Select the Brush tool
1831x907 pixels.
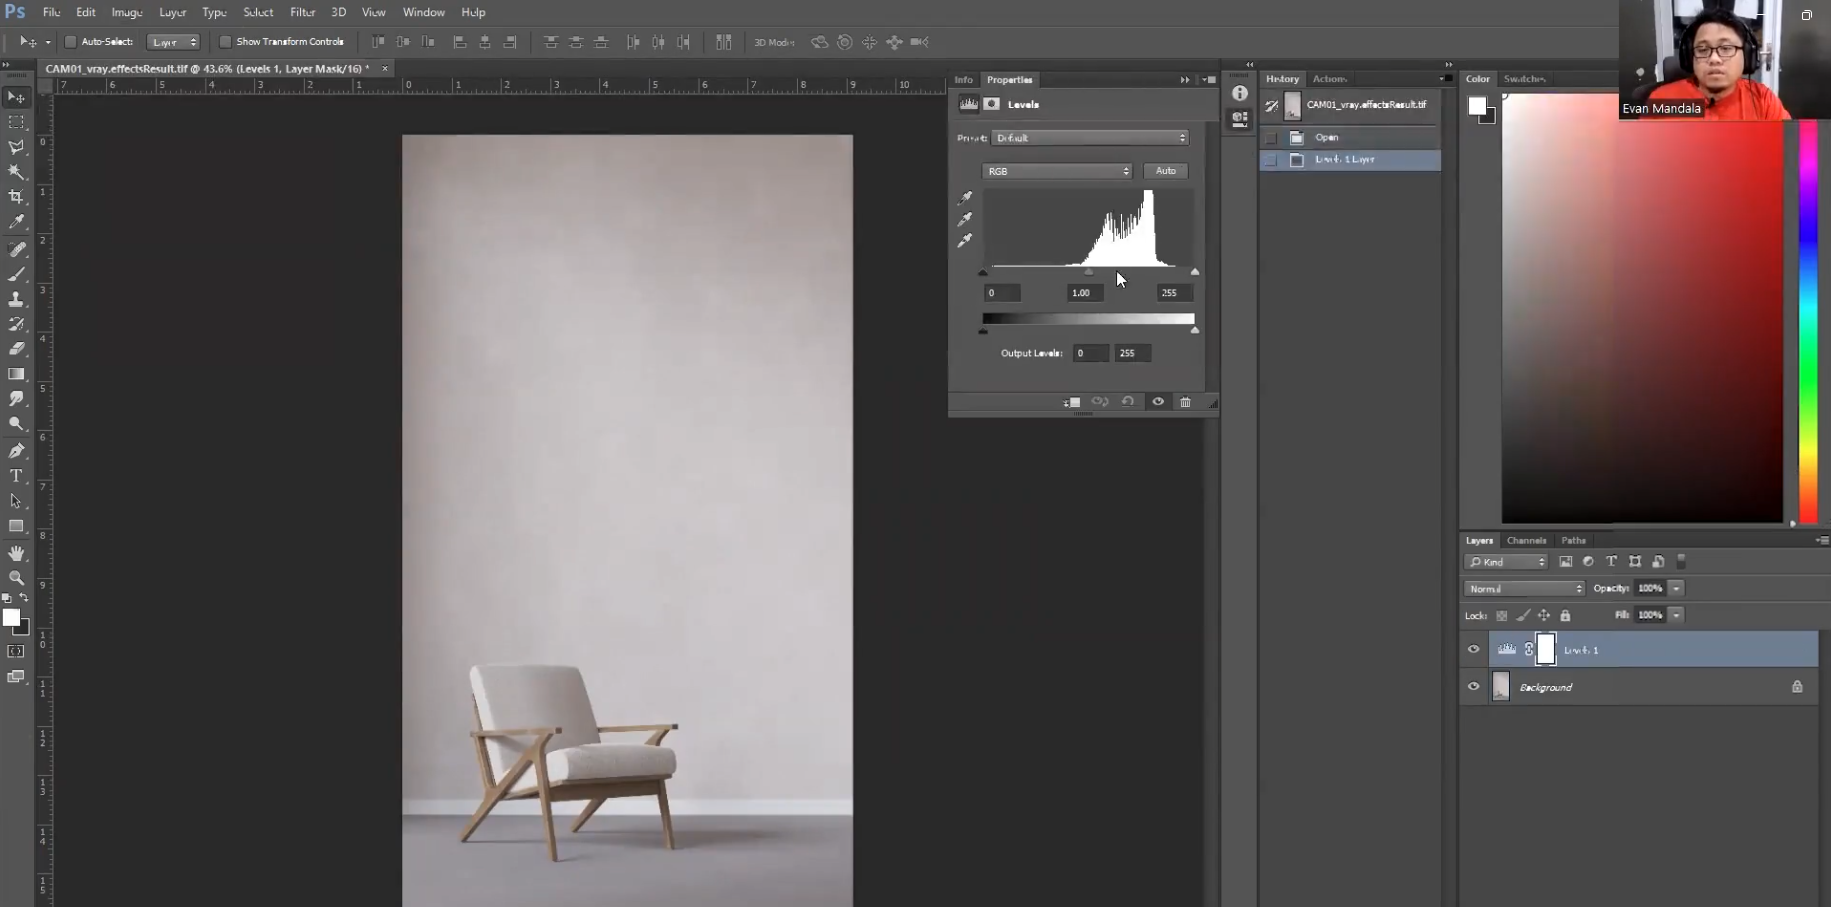coord(16,274)
